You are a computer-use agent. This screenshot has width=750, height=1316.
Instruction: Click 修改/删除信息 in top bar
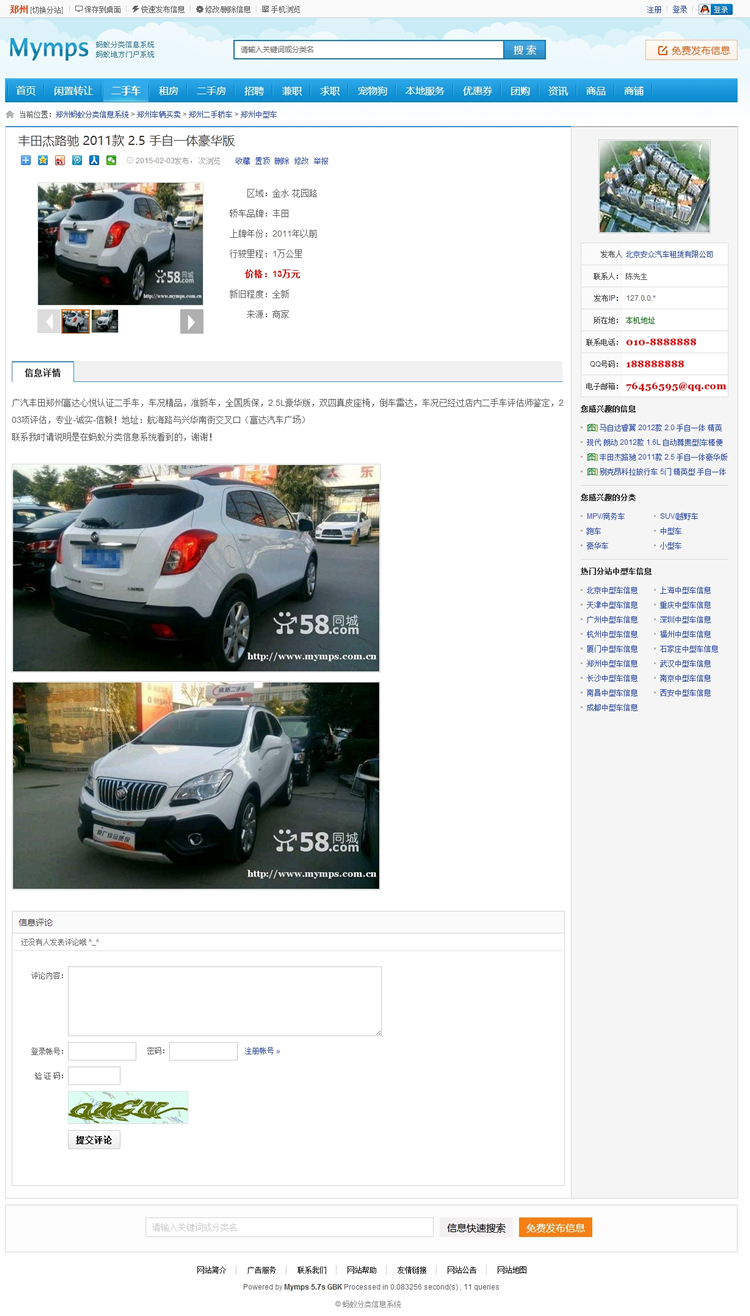pos(223,9)
